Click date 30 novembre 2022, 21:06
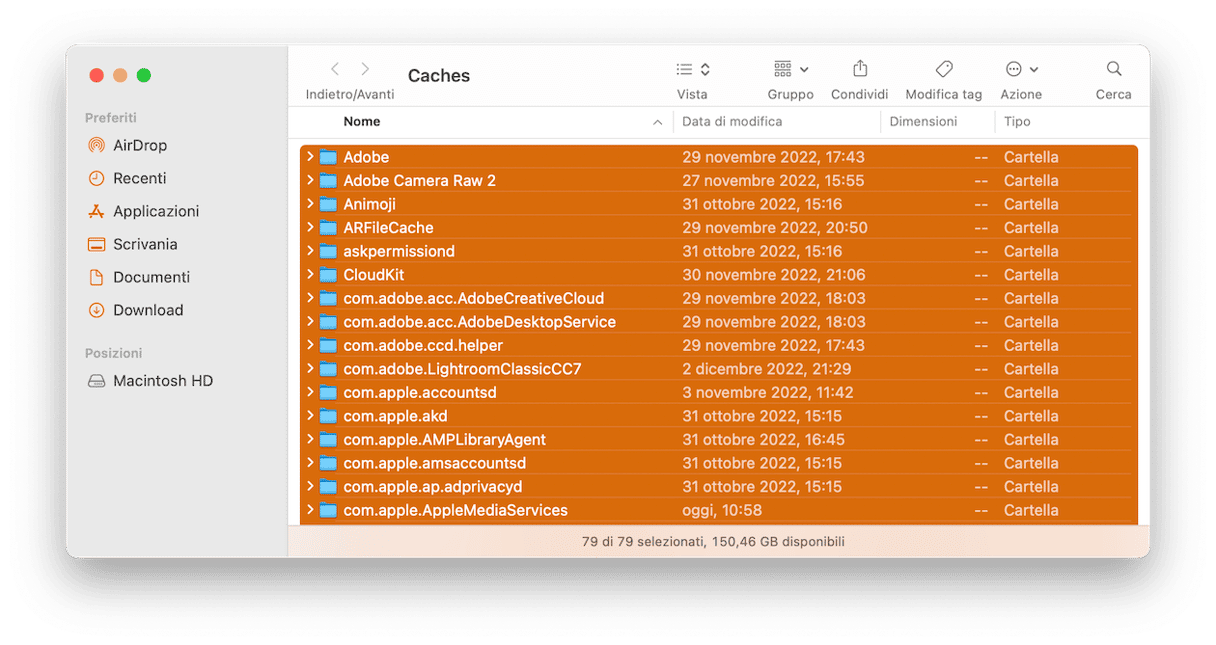 (774, 275)
